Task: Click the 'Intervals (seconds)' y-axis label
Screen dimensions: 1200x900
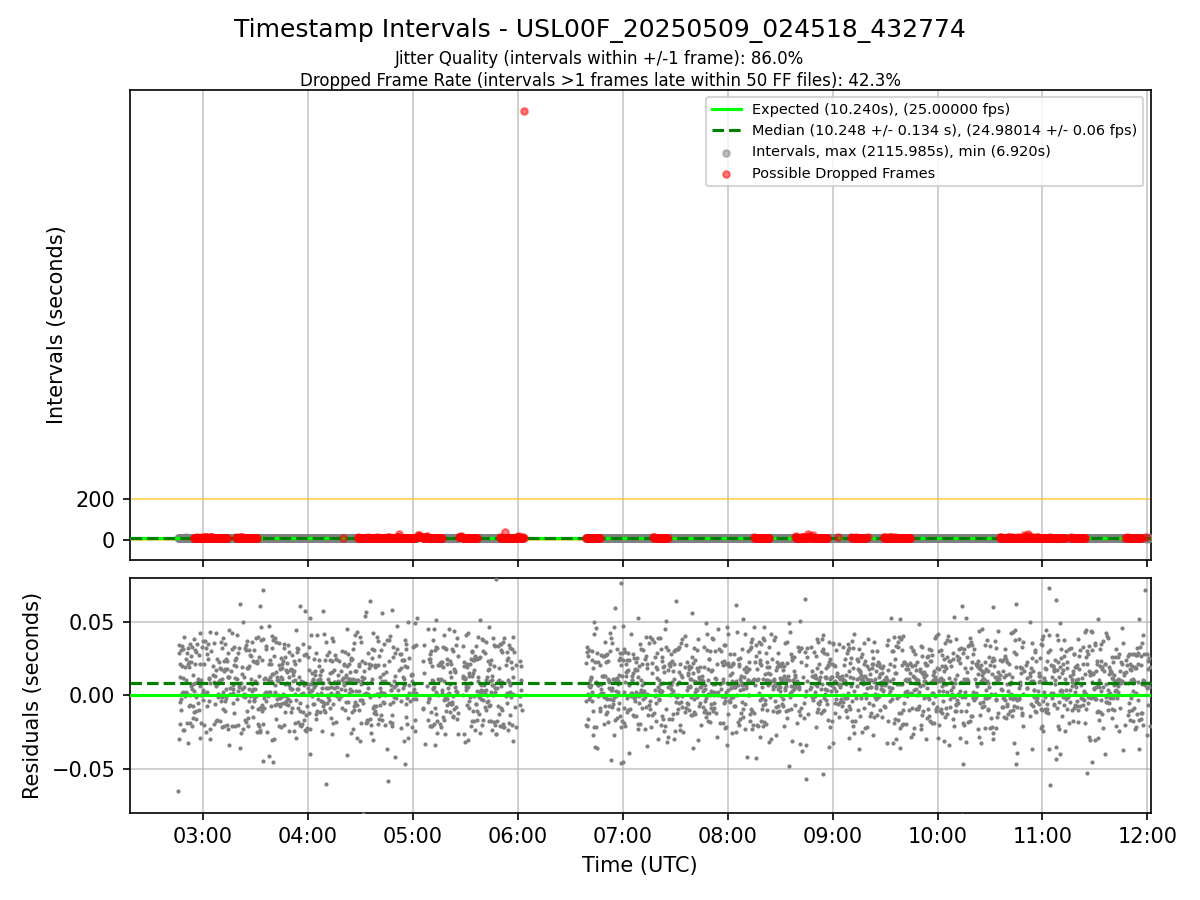Action: click(x=56, y=325)
